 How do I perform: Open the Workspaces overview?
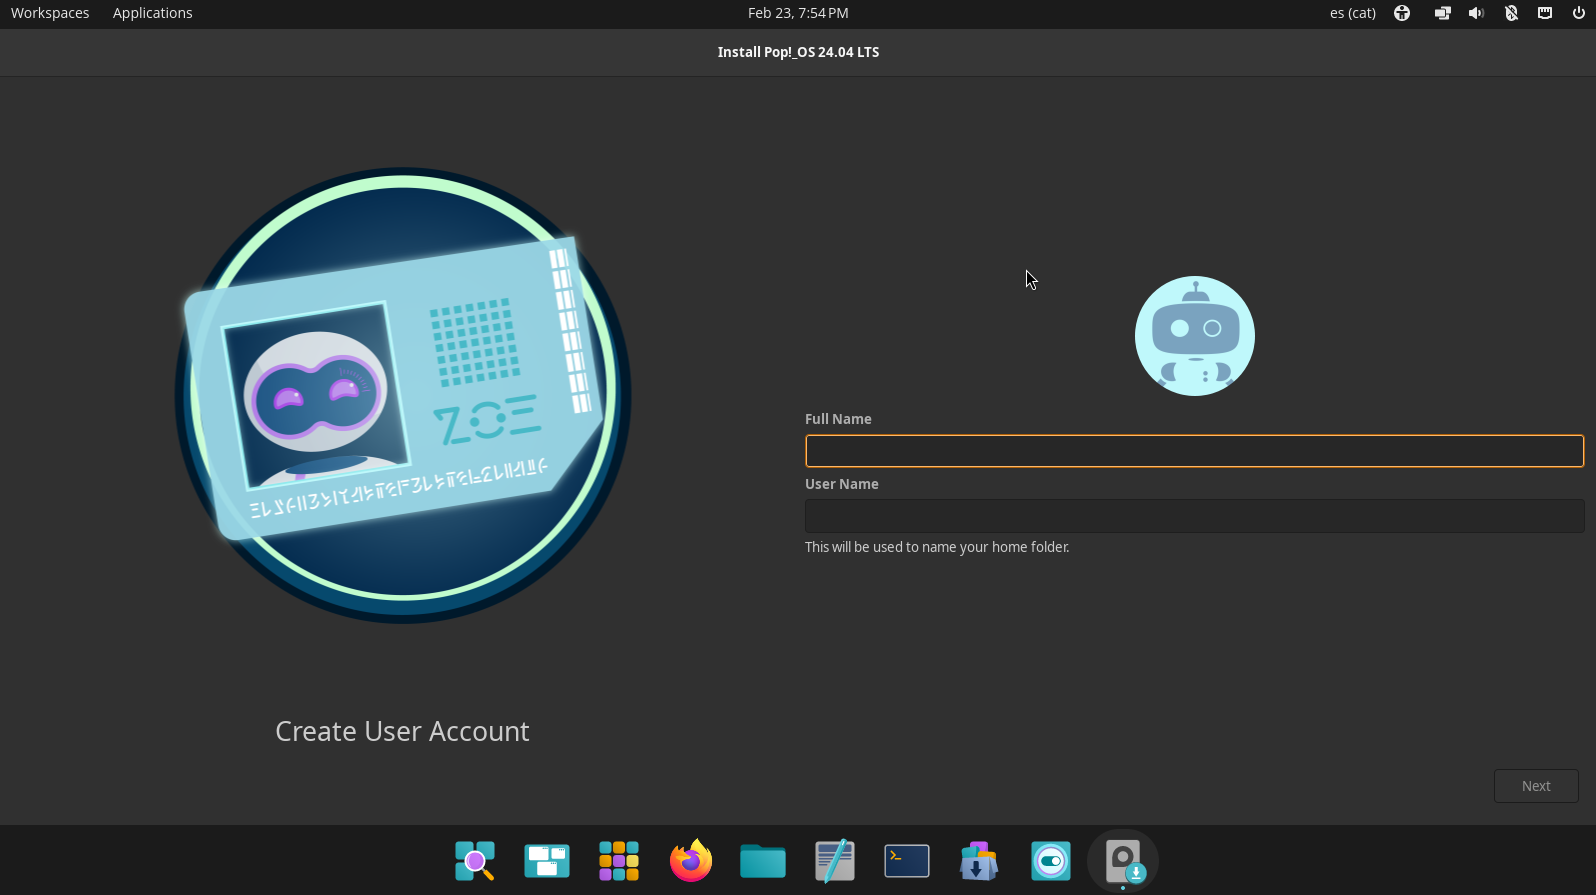(50, 13)
